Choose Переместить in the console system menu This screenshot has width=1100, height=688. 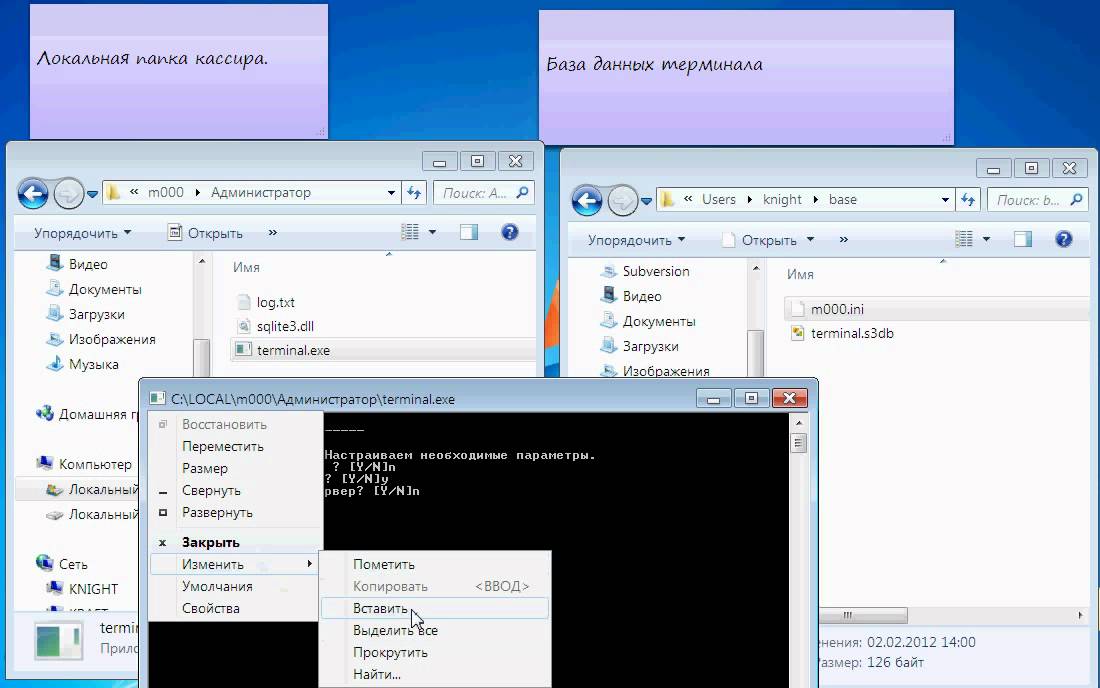(x=235, y=446)
